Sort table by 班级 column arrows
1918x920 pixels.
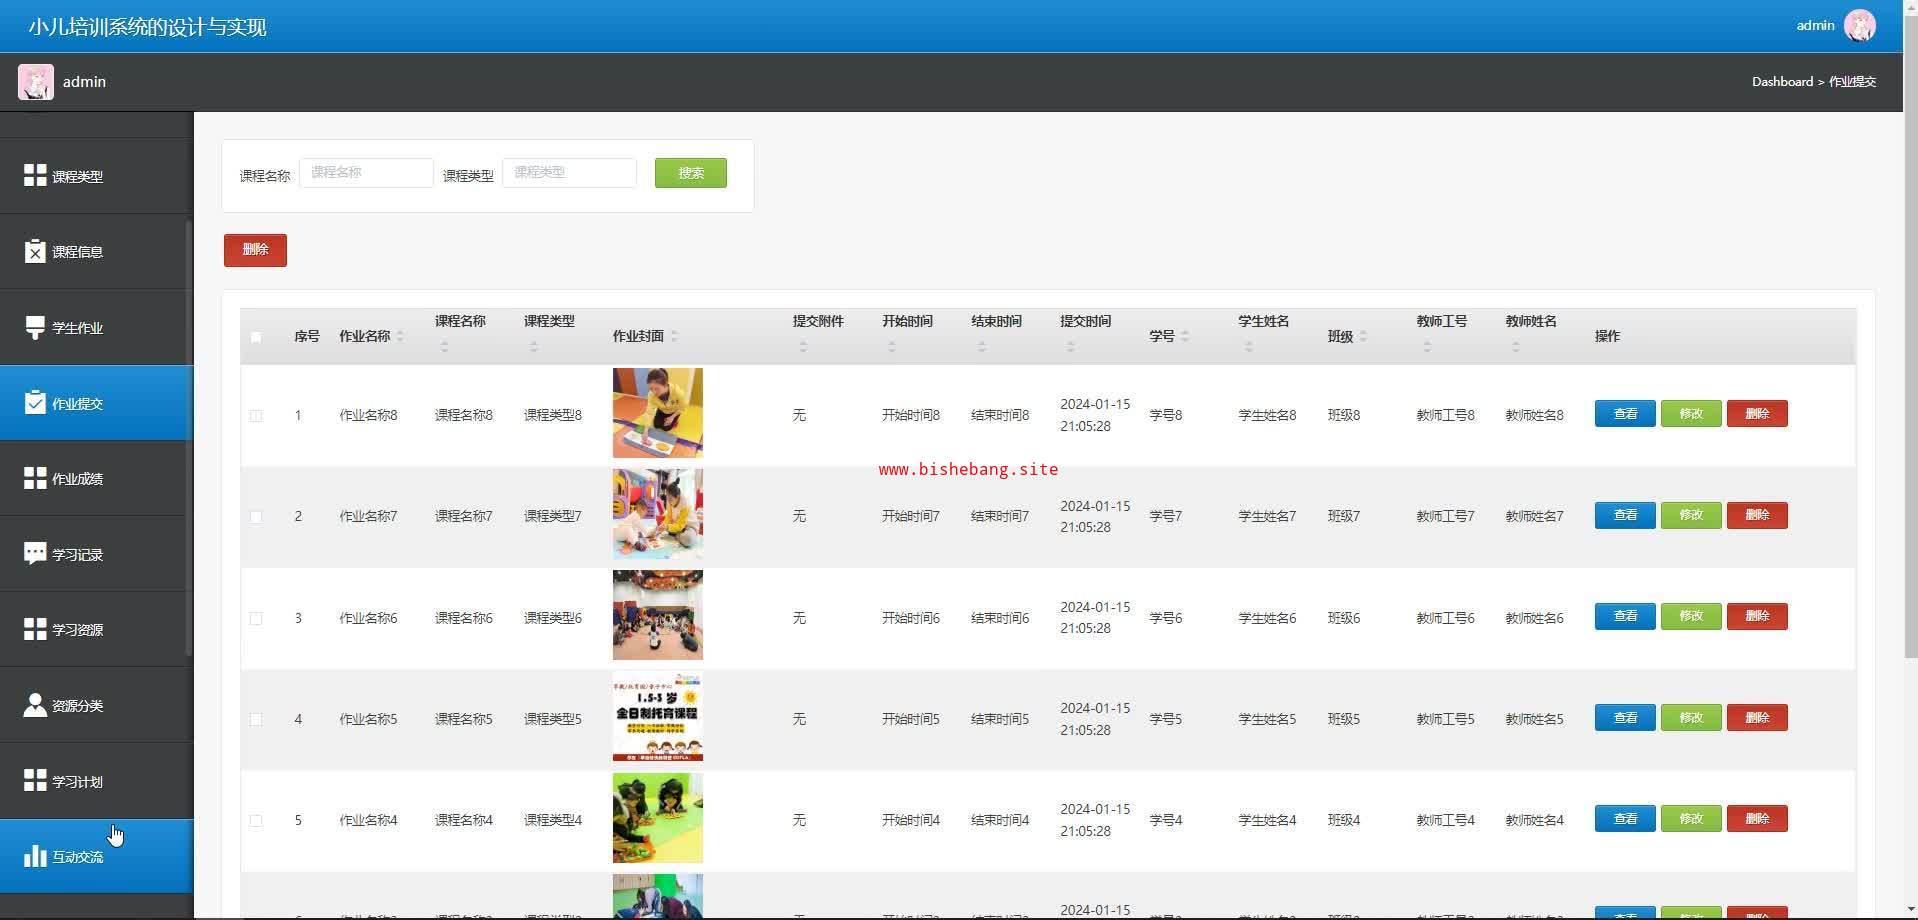tap(1363, 336)
